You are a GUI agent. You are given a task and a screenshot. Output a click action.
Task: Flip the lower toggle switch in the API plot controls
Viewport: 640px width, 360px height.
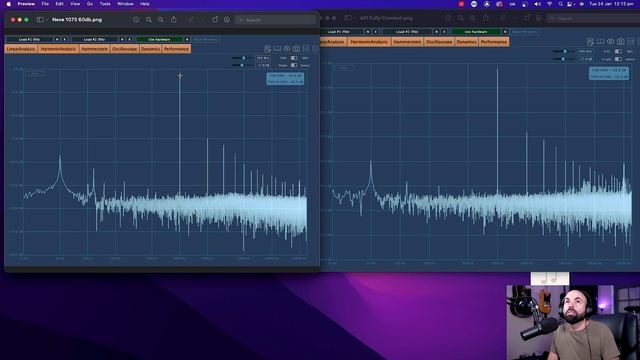point(618,59)
